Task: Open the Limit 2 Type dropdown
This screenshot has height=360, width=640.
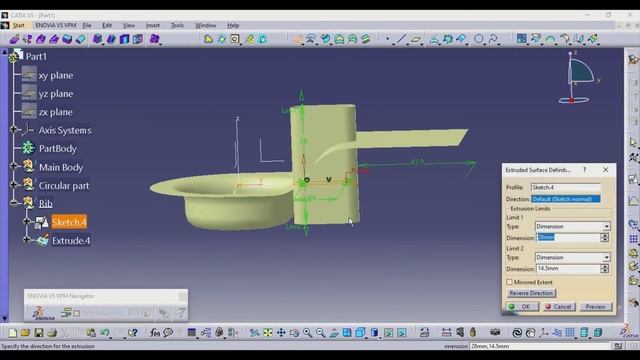Action: (607, 258)
